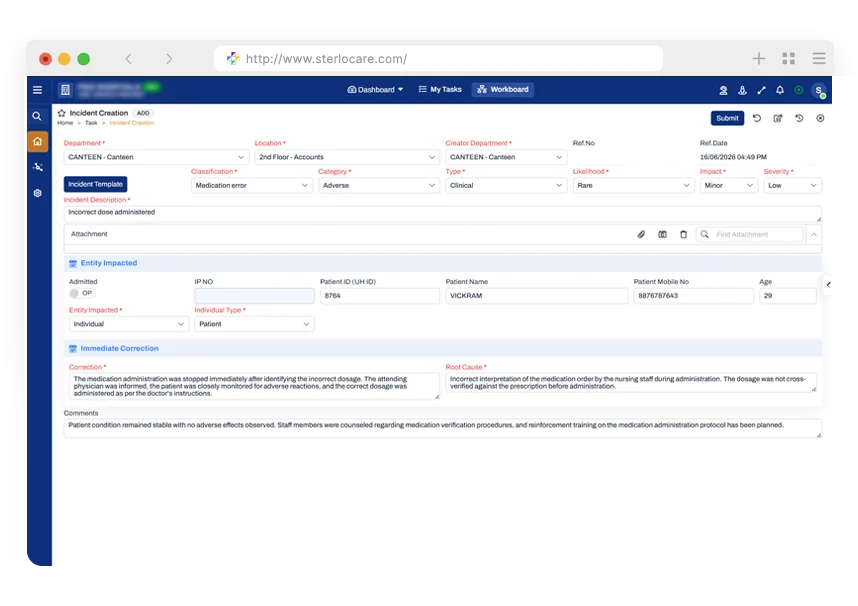Click the history clock icon in the toolbar
Image resolution: width=858 pixels, height=606 pixels.
point(799,118)
